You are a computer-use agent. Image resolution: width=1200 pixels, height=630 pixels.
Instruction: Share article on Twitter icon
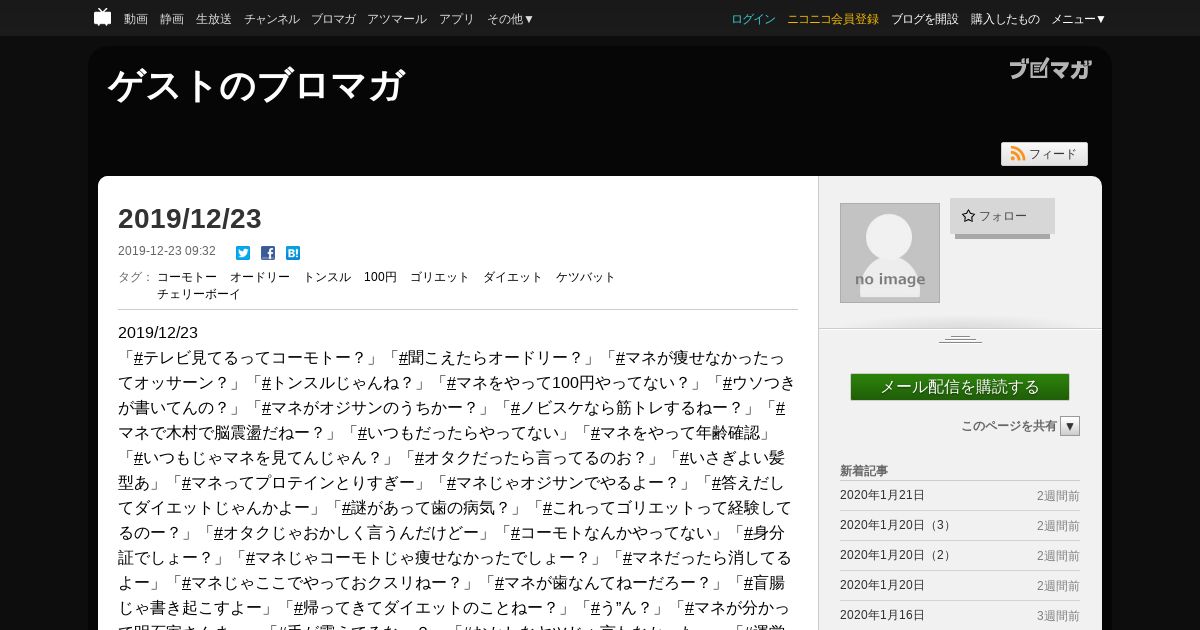pyautogui.click(x=243, y=253)
